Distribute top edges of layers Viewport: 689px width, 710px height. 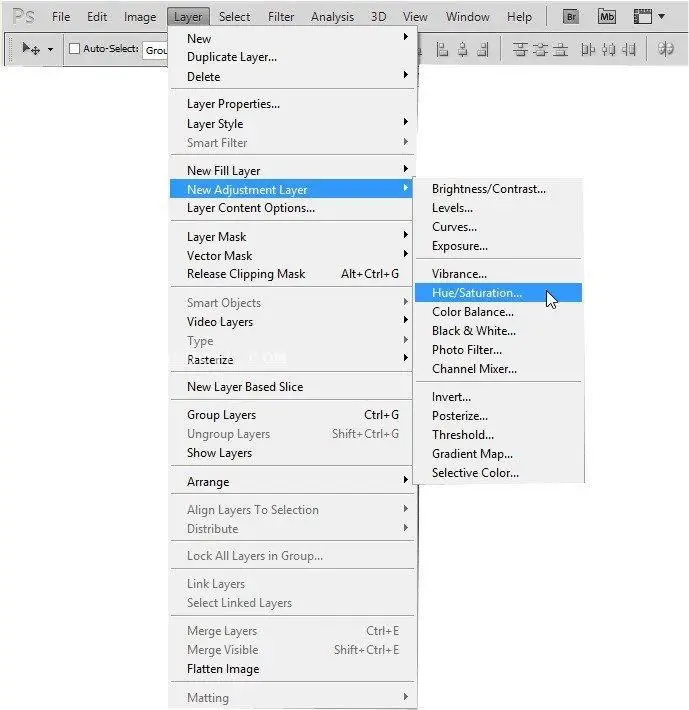point(520,49)
